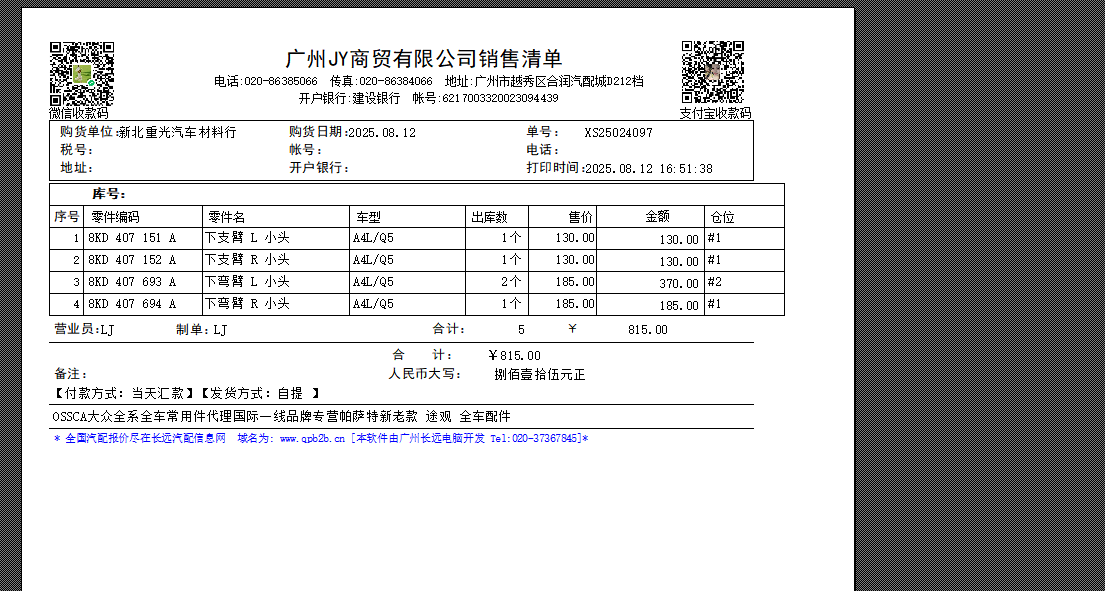Click the A4L/Q5 model in the 8KD 407 693 A row
This screenshot has height=591, width=1105.
(374, 282)
